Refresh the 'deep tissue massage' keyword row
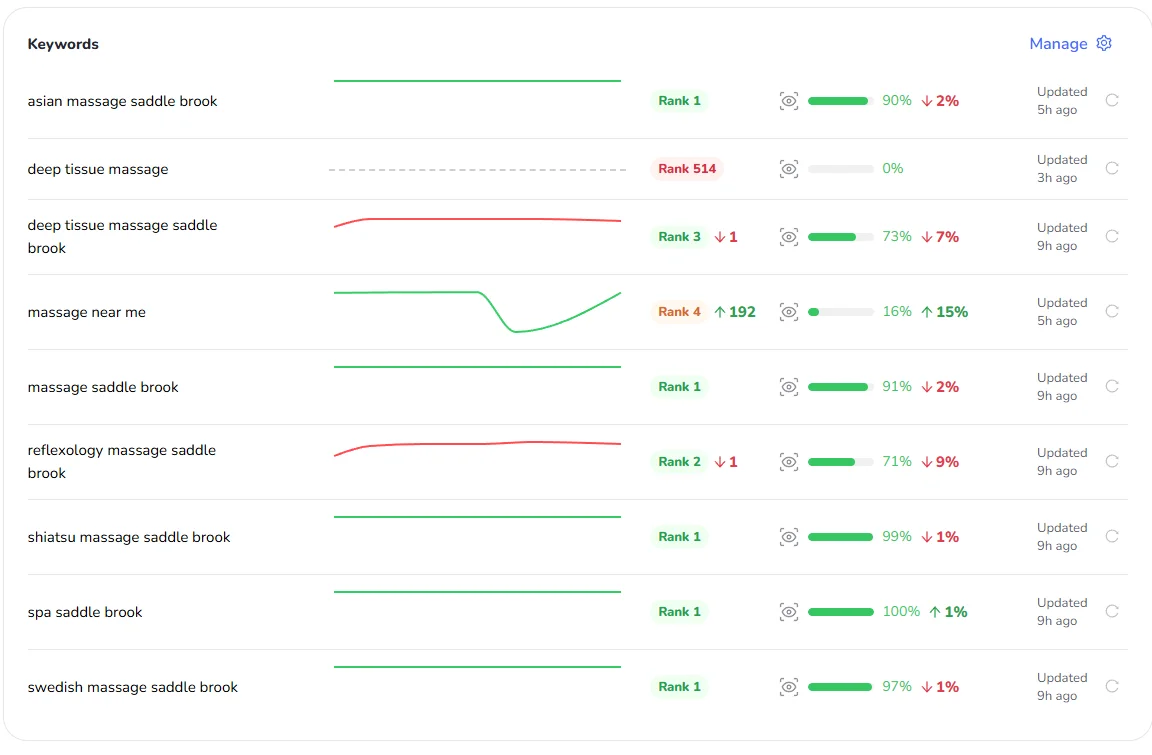Image resolution: width=1152 pixels, height=755 pixels. click(x=1112, y=168)
